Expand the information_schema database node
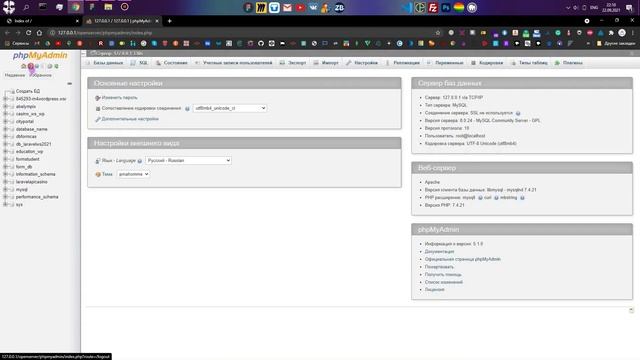 point(5,174)
